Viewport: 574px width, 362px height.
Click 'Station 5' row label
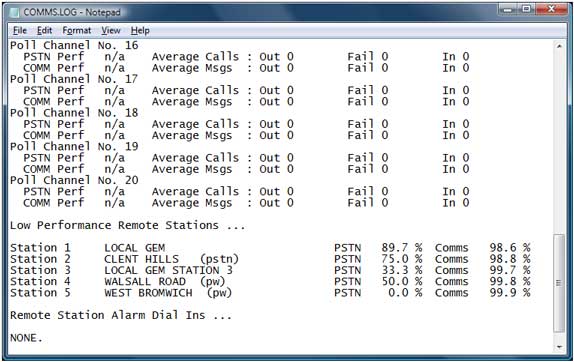coord(40,293)
